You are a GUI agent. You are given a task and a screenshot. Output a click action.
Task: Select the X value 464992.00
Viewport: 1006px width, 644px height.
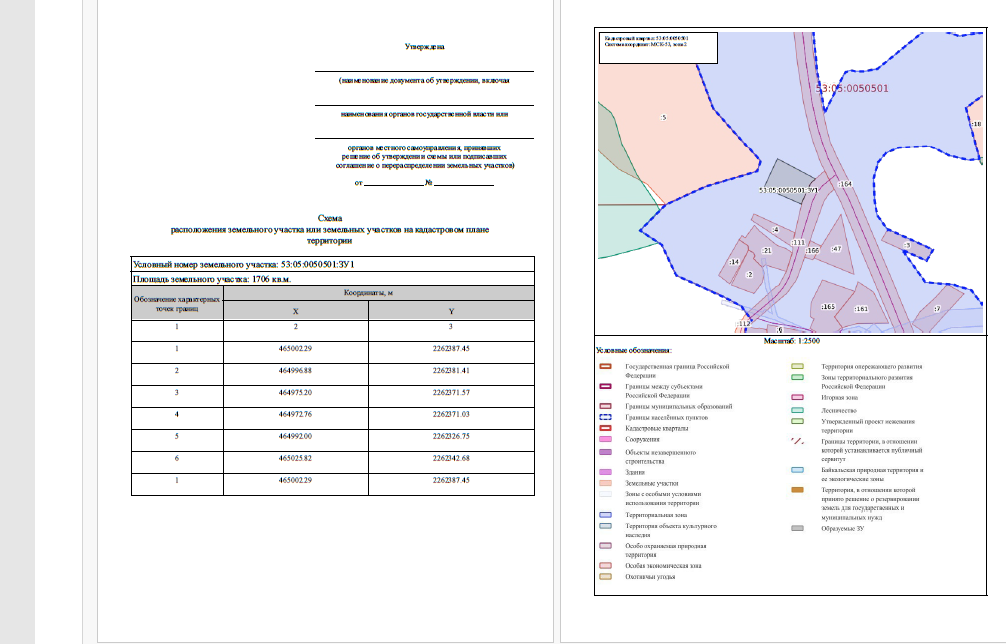(295, 436)
